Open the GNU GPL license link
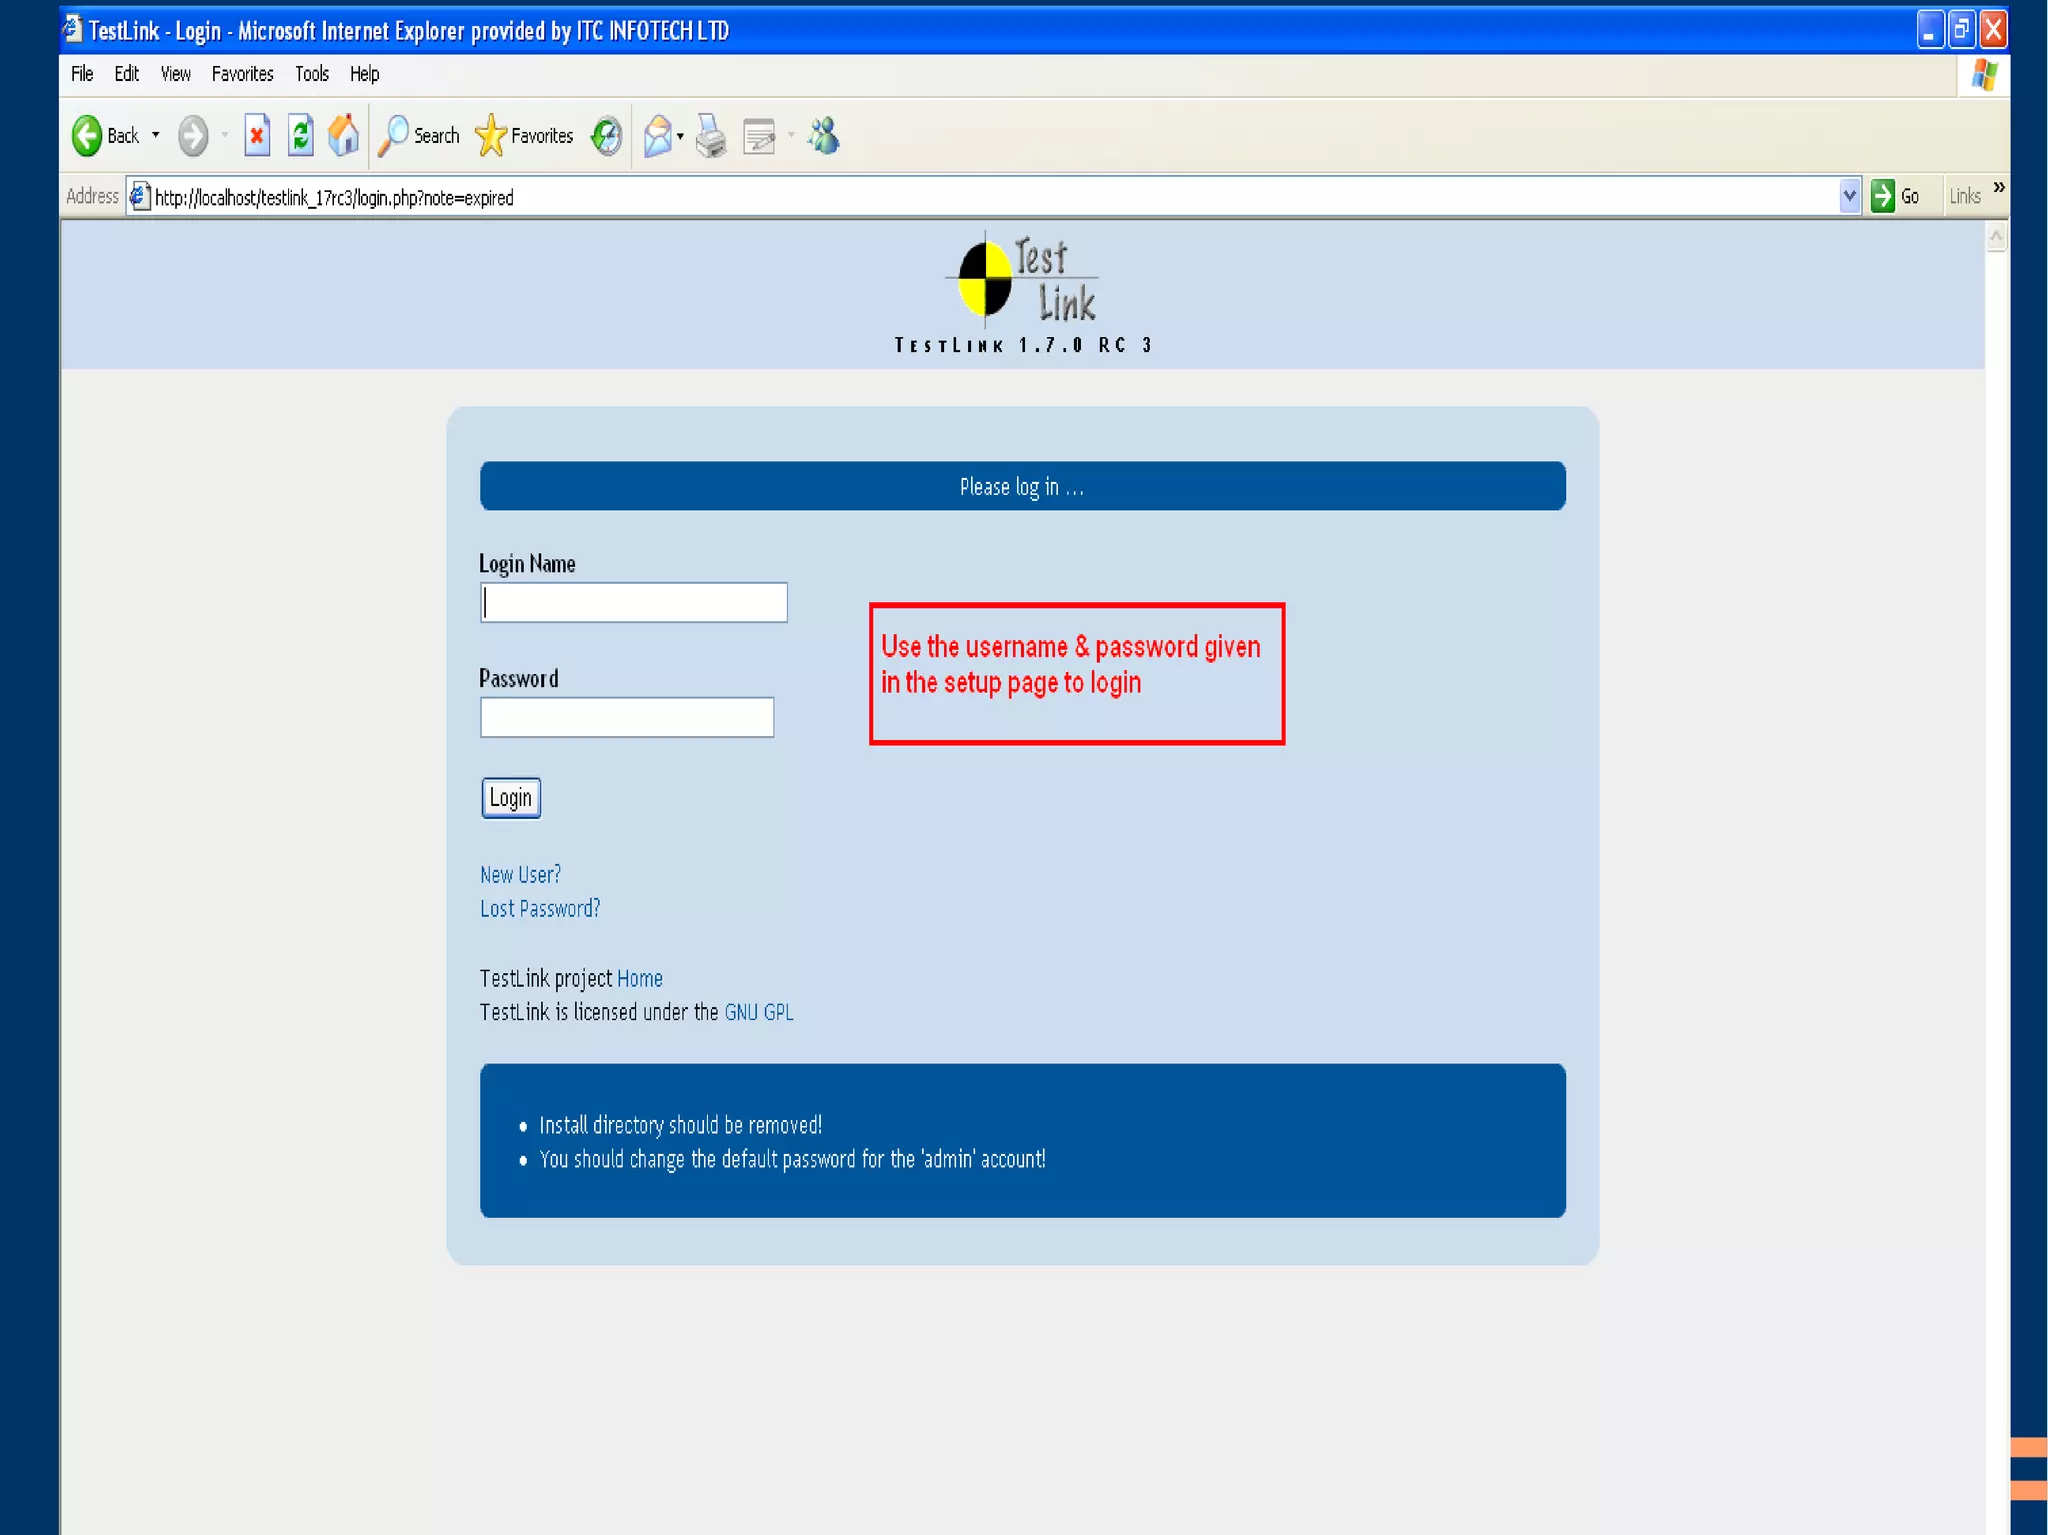Viewport: 2048px width, 1535px height. click(x=758, y=1013)
